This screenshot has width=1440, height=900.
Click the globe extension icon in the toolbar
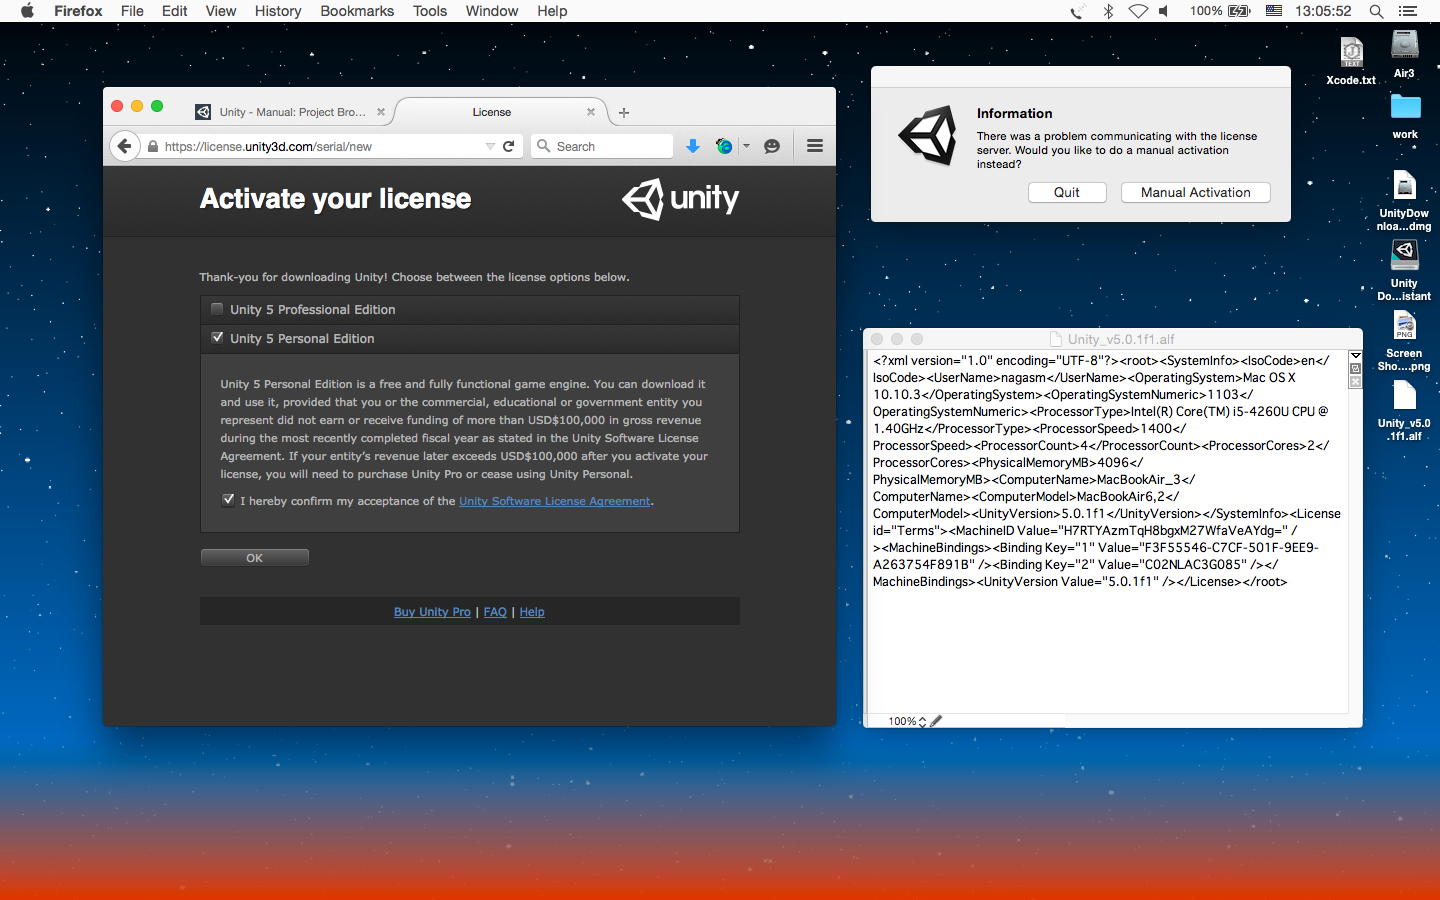tap(724, 146)
